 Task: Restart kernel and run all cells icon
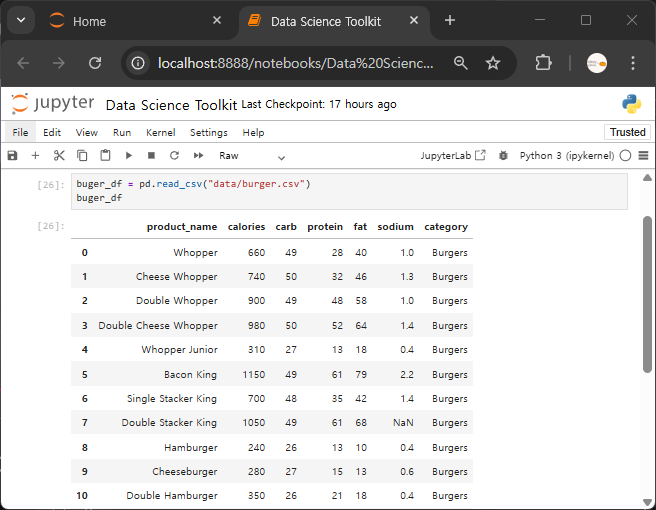click(198, 156)
